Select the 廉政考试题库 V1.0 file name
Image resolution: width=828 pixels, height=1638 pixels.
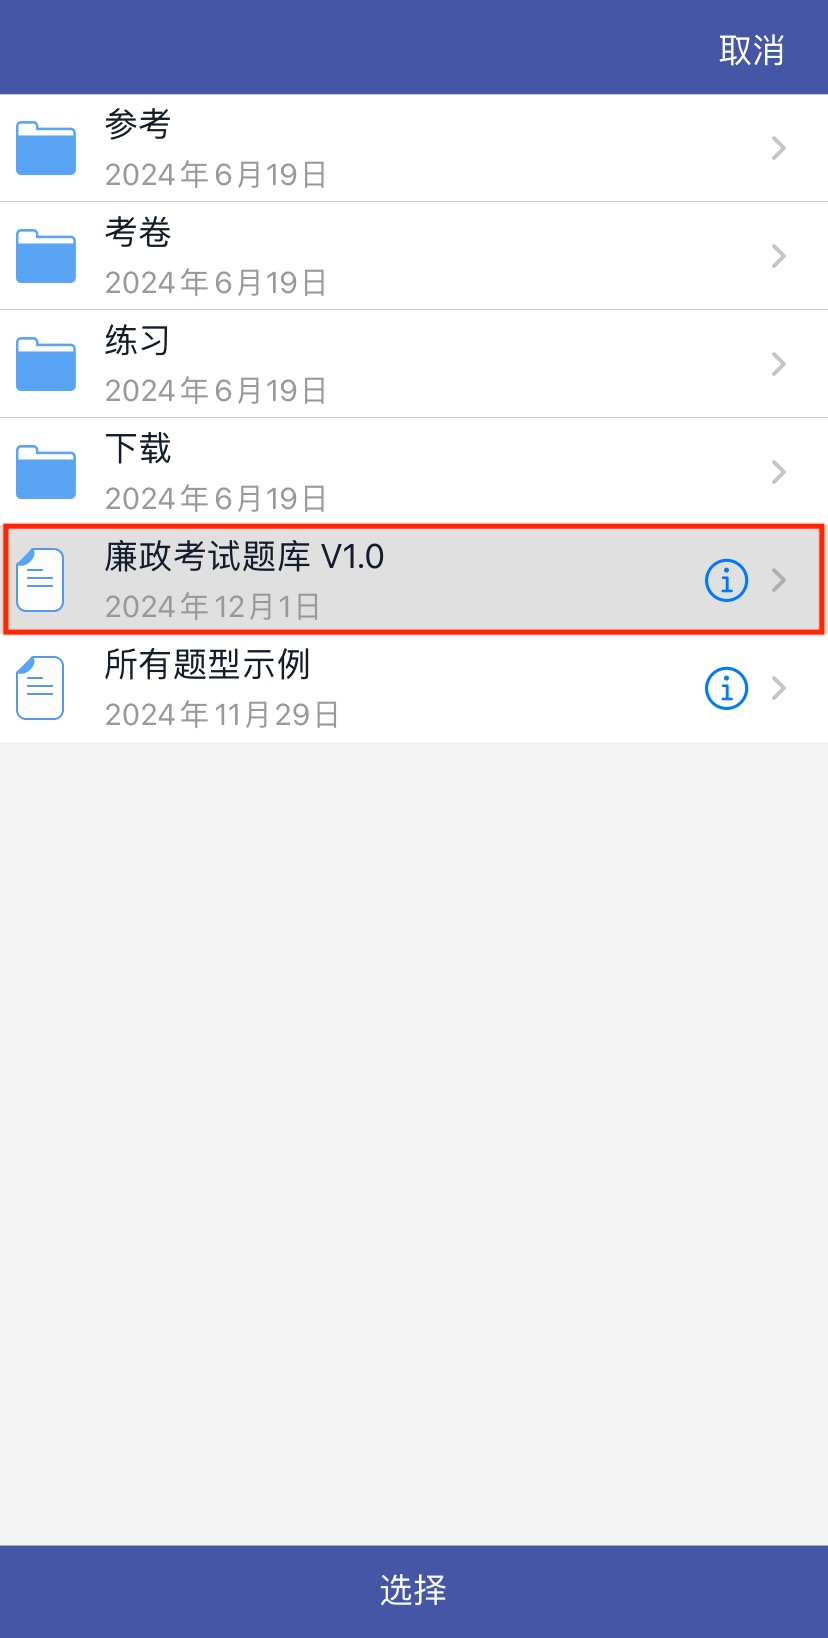tap(245, 557)
